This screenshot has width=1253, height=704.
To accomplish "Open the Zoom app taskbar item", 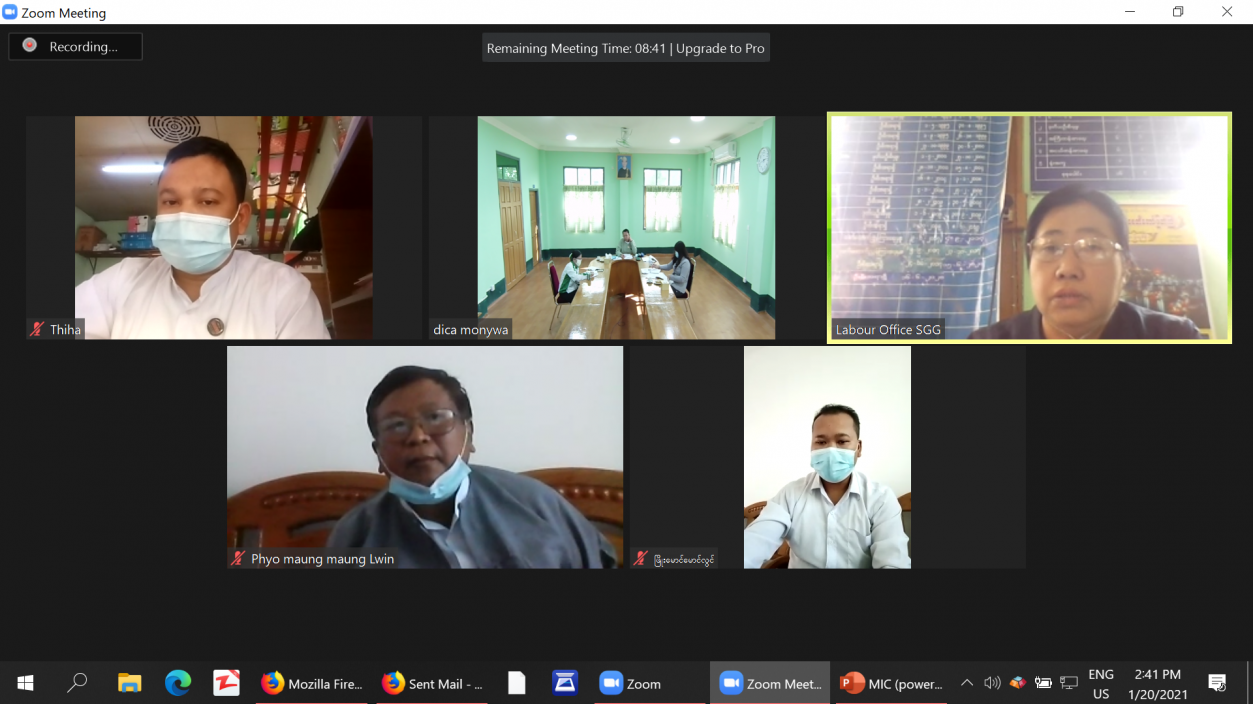I will click(630, 684).
